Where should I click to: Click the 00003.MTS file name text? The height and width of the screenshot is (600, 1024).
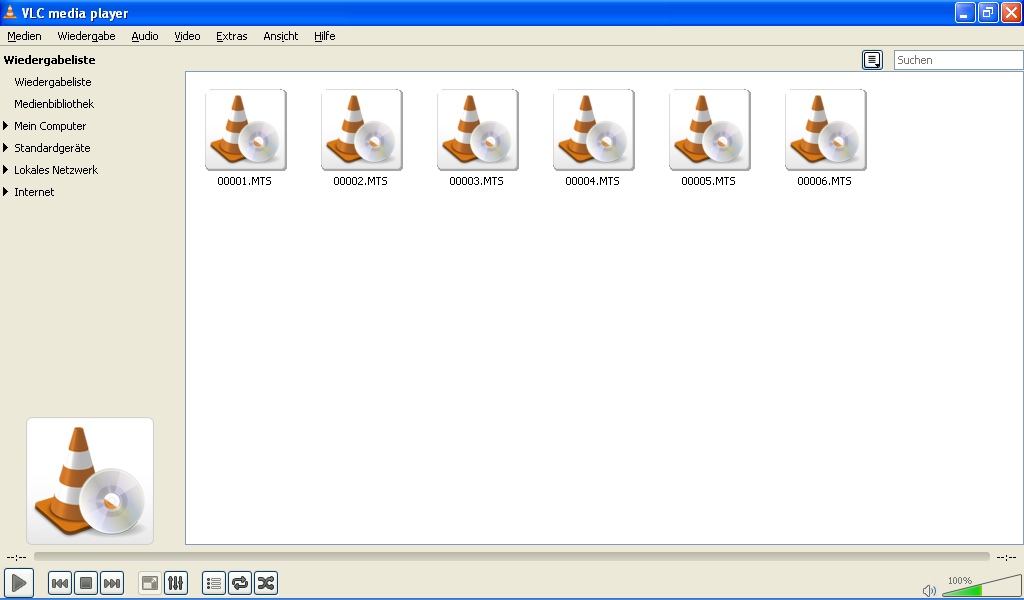click(x=477, y=182)
